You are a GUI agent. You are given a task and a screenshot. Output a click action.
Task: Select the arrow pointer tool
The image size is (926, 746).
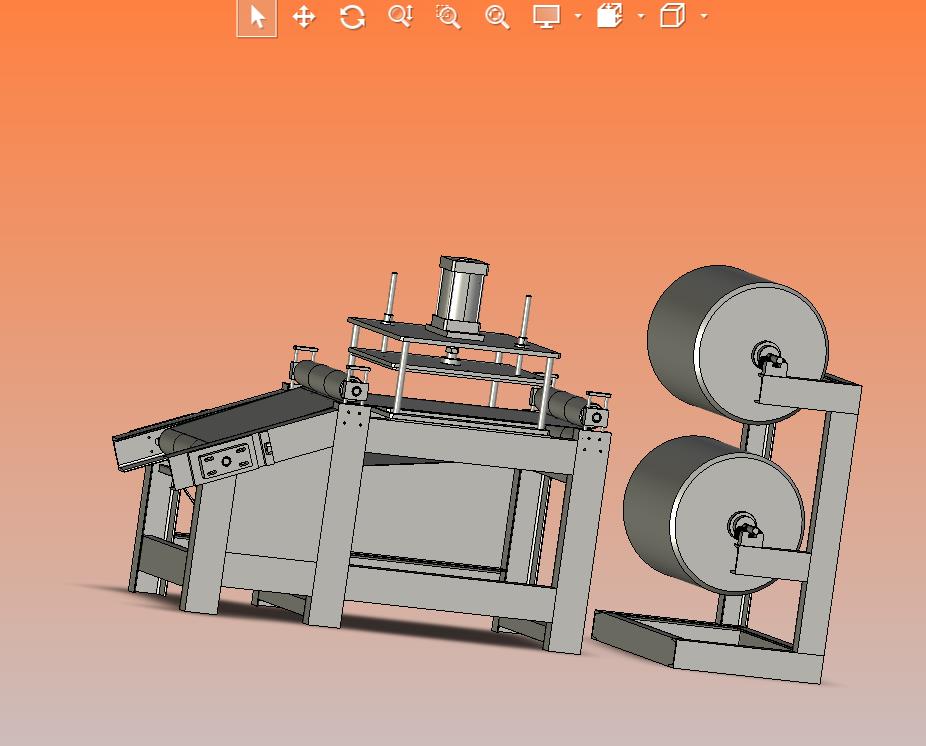257,17
